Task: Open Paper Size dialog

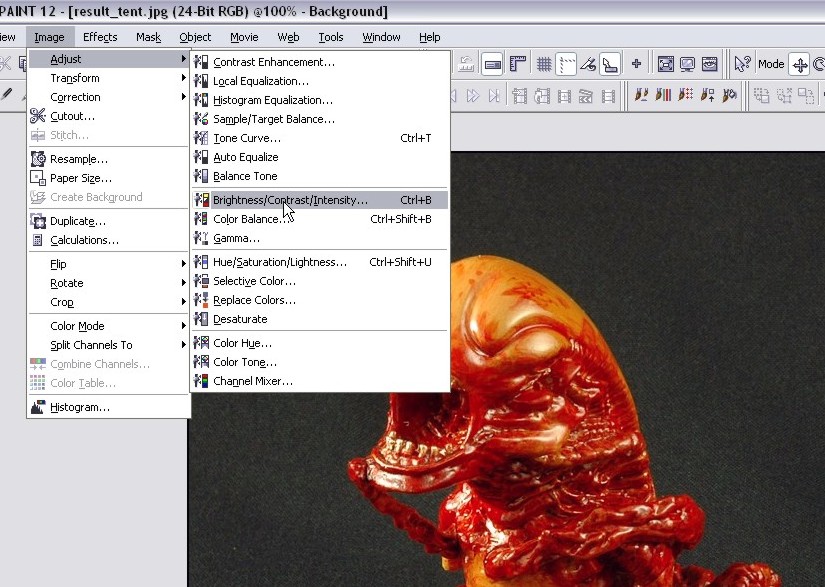Action: coord(108,178)
